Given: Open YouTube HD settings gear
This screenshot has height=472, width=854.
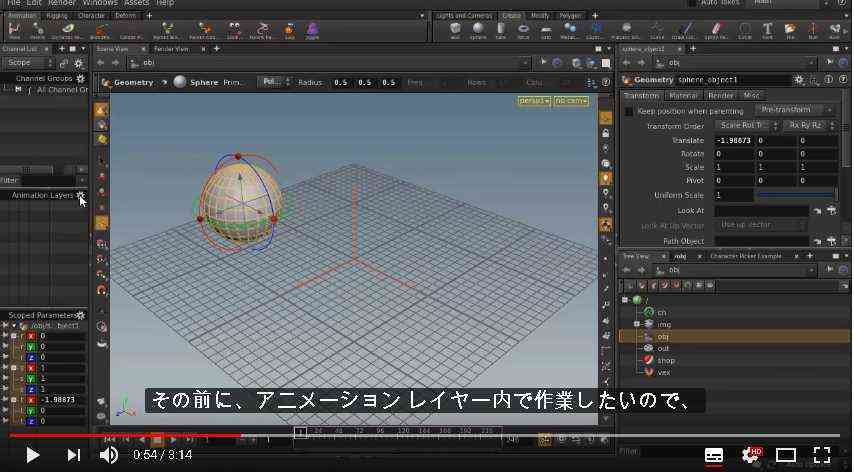Looking at the screenshot, I should click(x=752, y=455).
